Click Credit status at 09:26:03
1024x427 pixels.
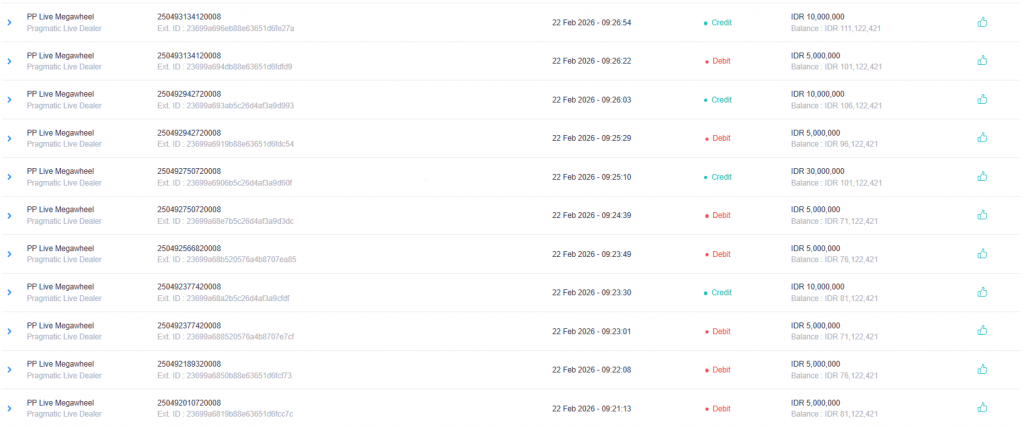[x=721, y=100]
